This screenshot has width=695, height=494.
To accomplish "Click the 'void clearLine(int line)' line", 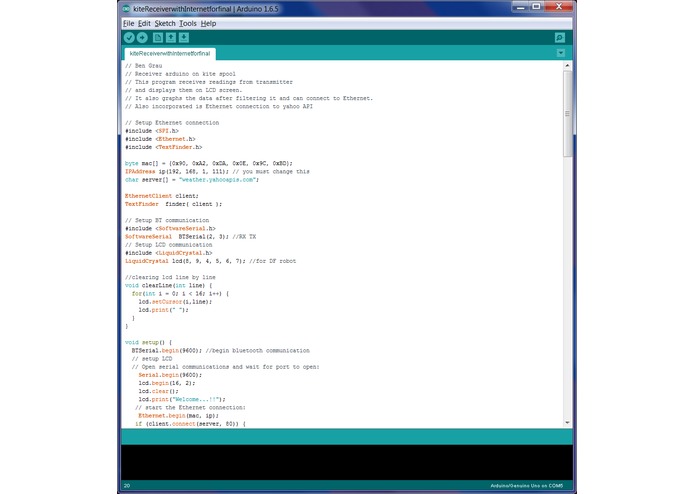I will coord(168,285).
